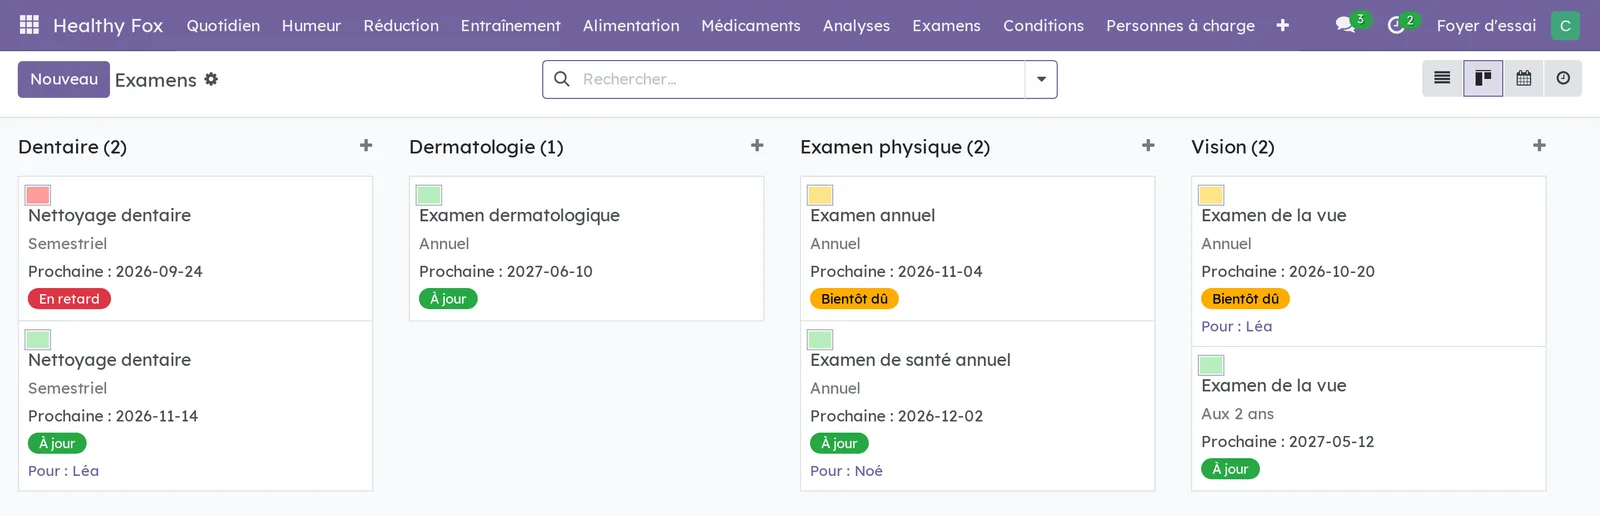Expand the search options dropdown arrow
This screenshot has height=516, width=1600.
1041,79
